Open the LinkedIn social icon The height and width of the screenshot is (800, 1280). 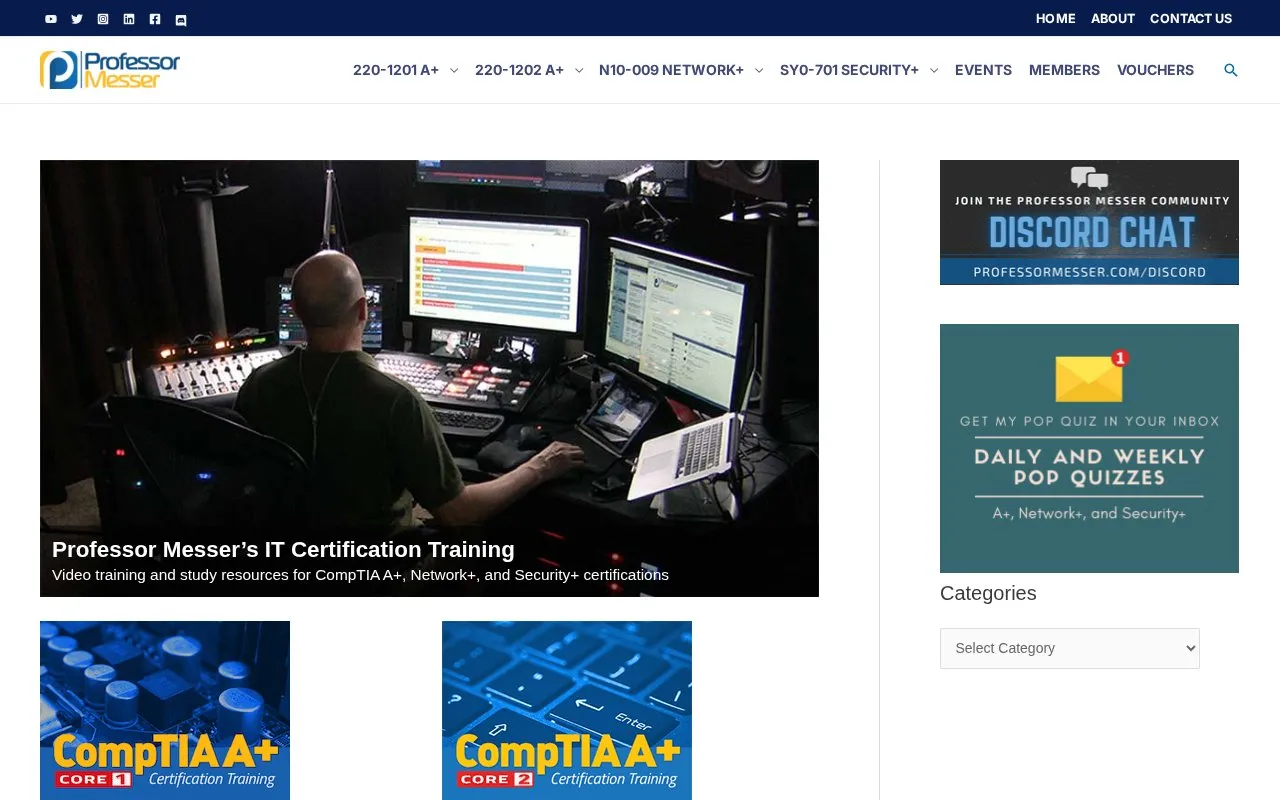point(129,19)
